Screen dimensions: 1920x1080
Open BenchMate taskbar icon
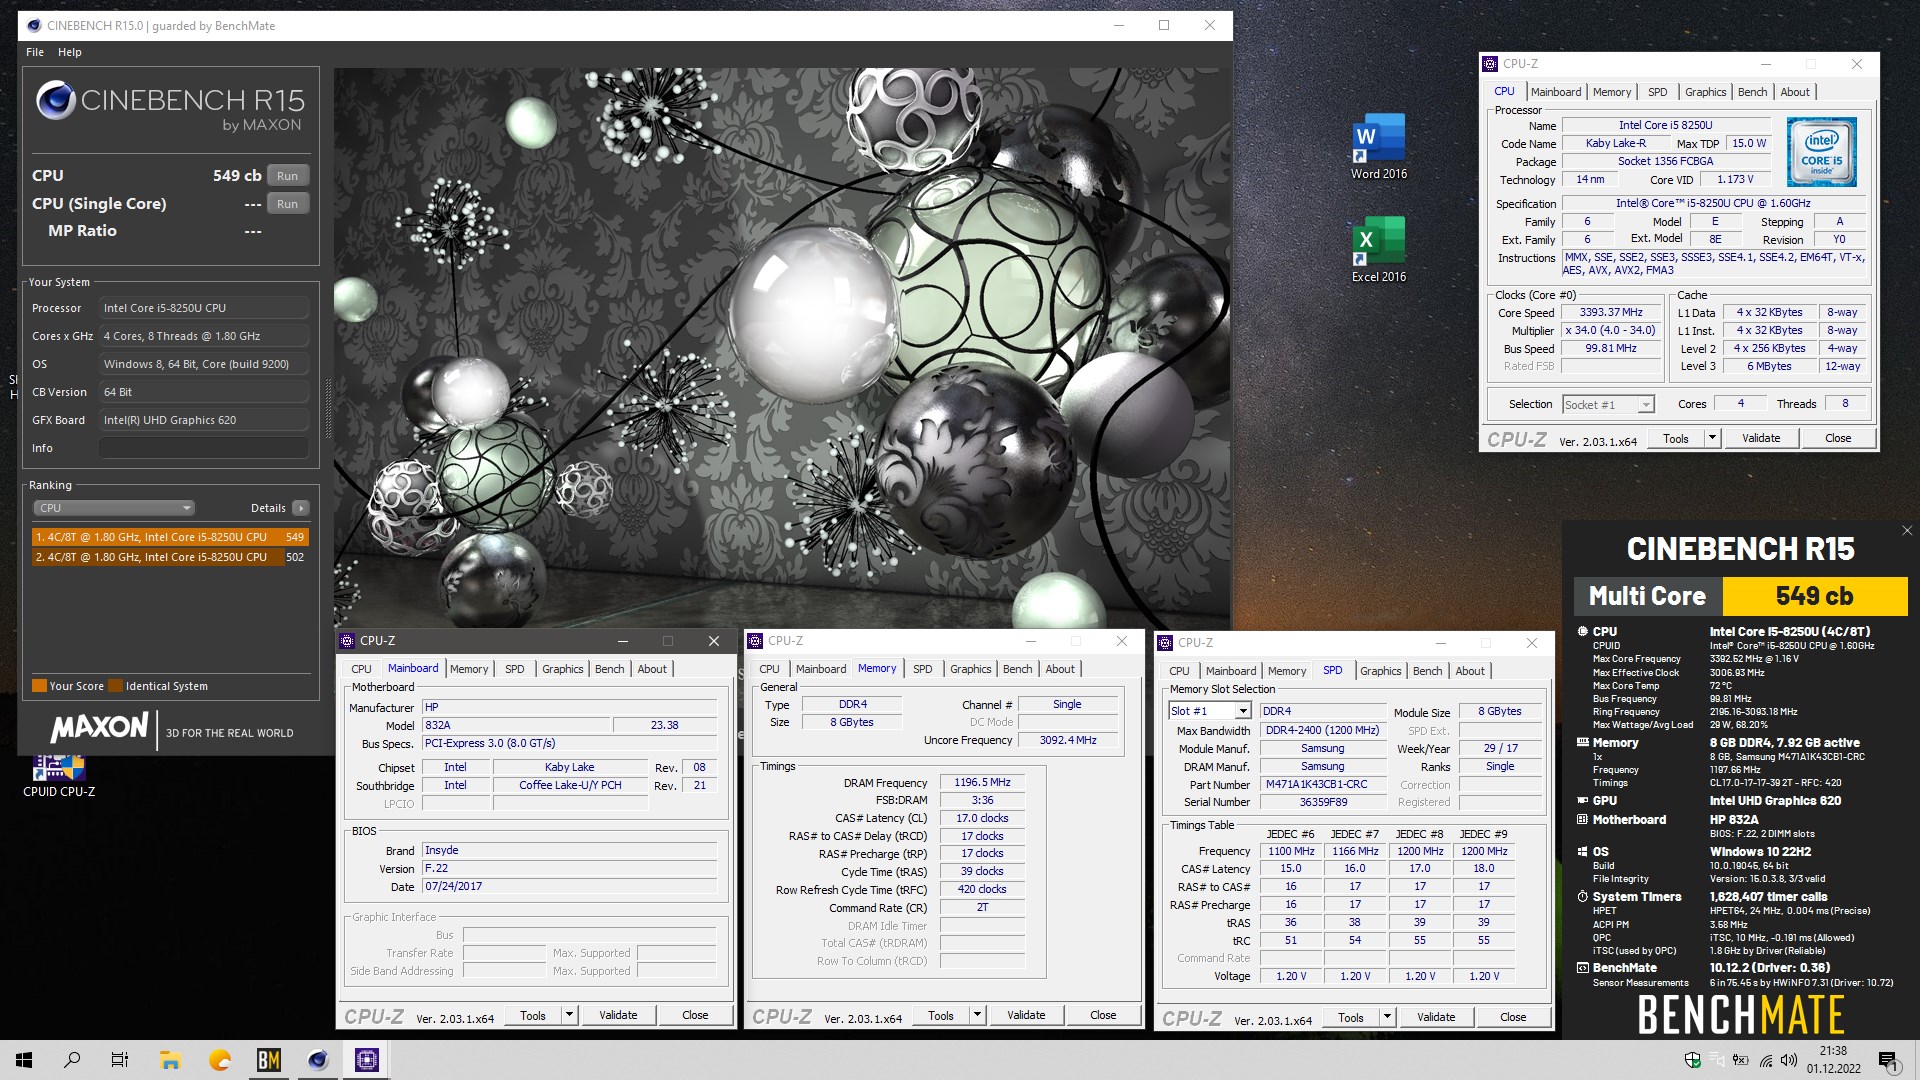coord(268,1060)
